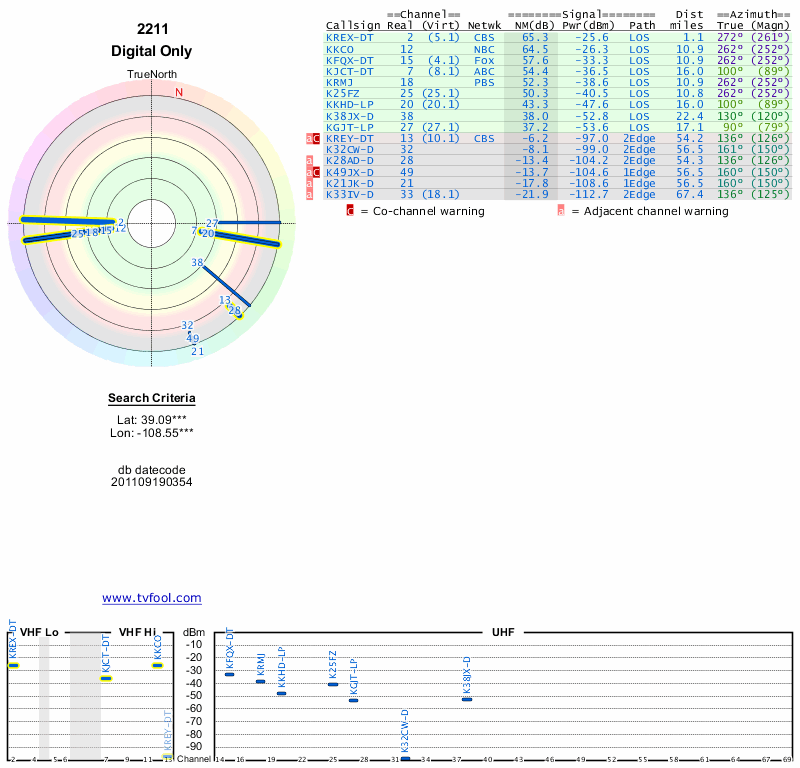Click the KFQX-DT signal bar in UHF chart
800x768 pixels.
[230, 674]
